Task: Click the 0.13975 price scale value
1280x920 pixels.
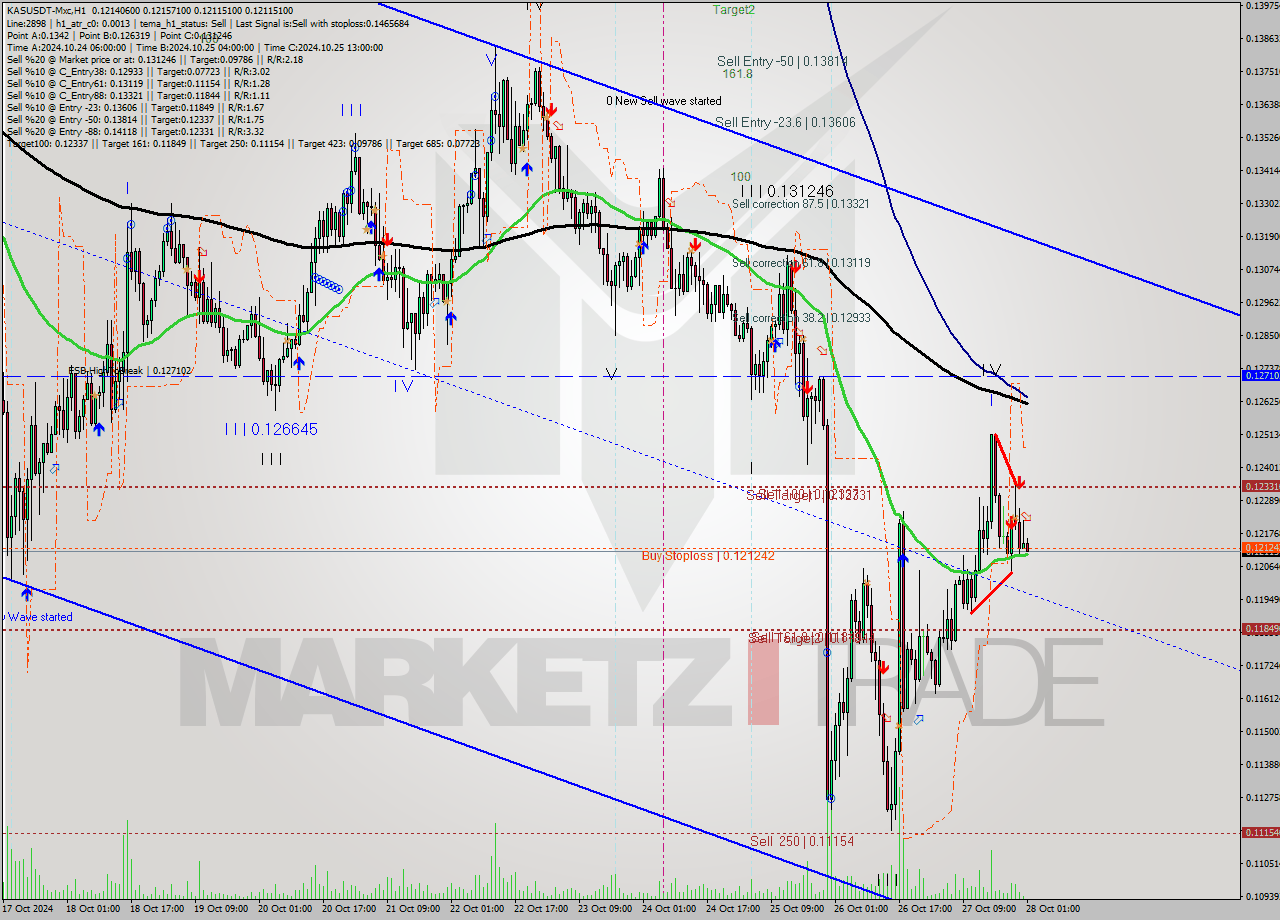Action: pos(1262,6)
